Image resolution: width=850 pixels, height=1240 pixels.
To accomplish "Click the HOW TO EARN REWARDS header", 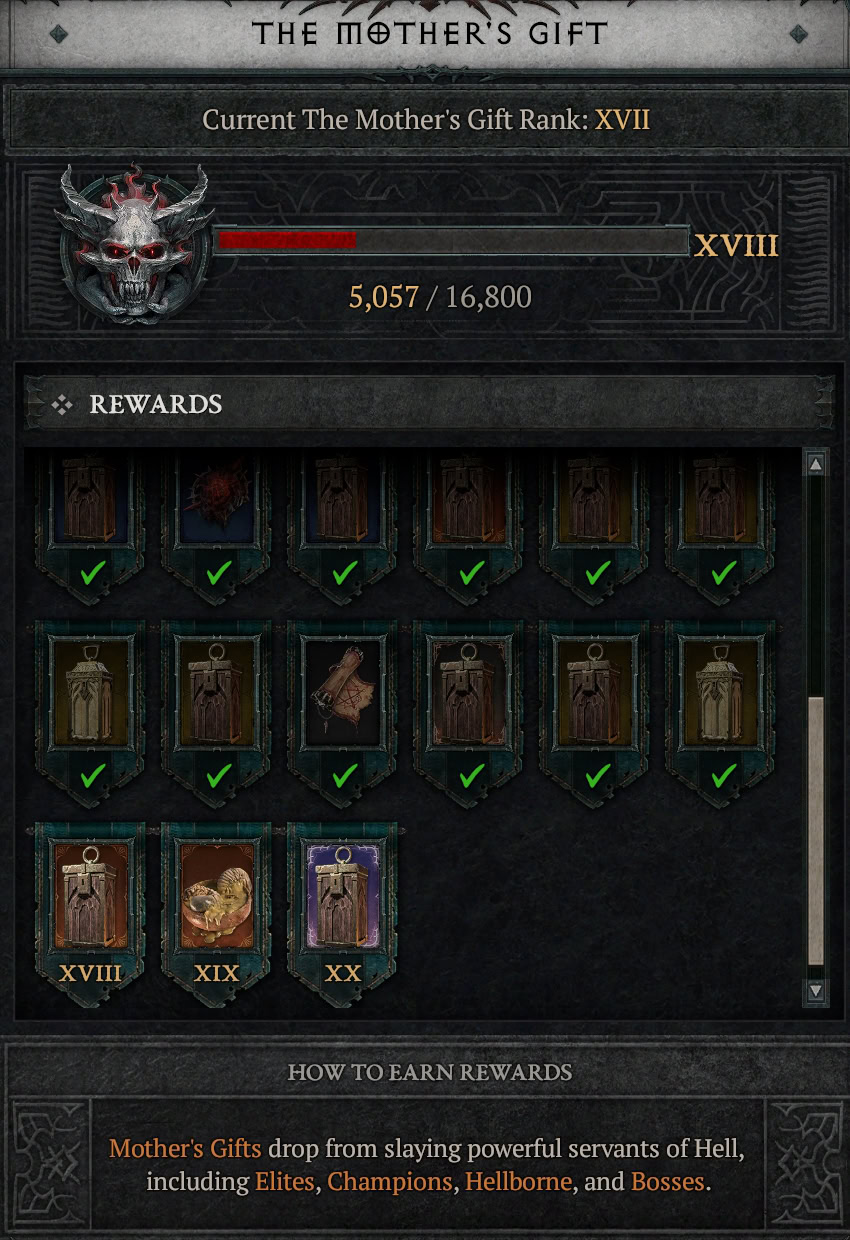I will click(430, 1072).
